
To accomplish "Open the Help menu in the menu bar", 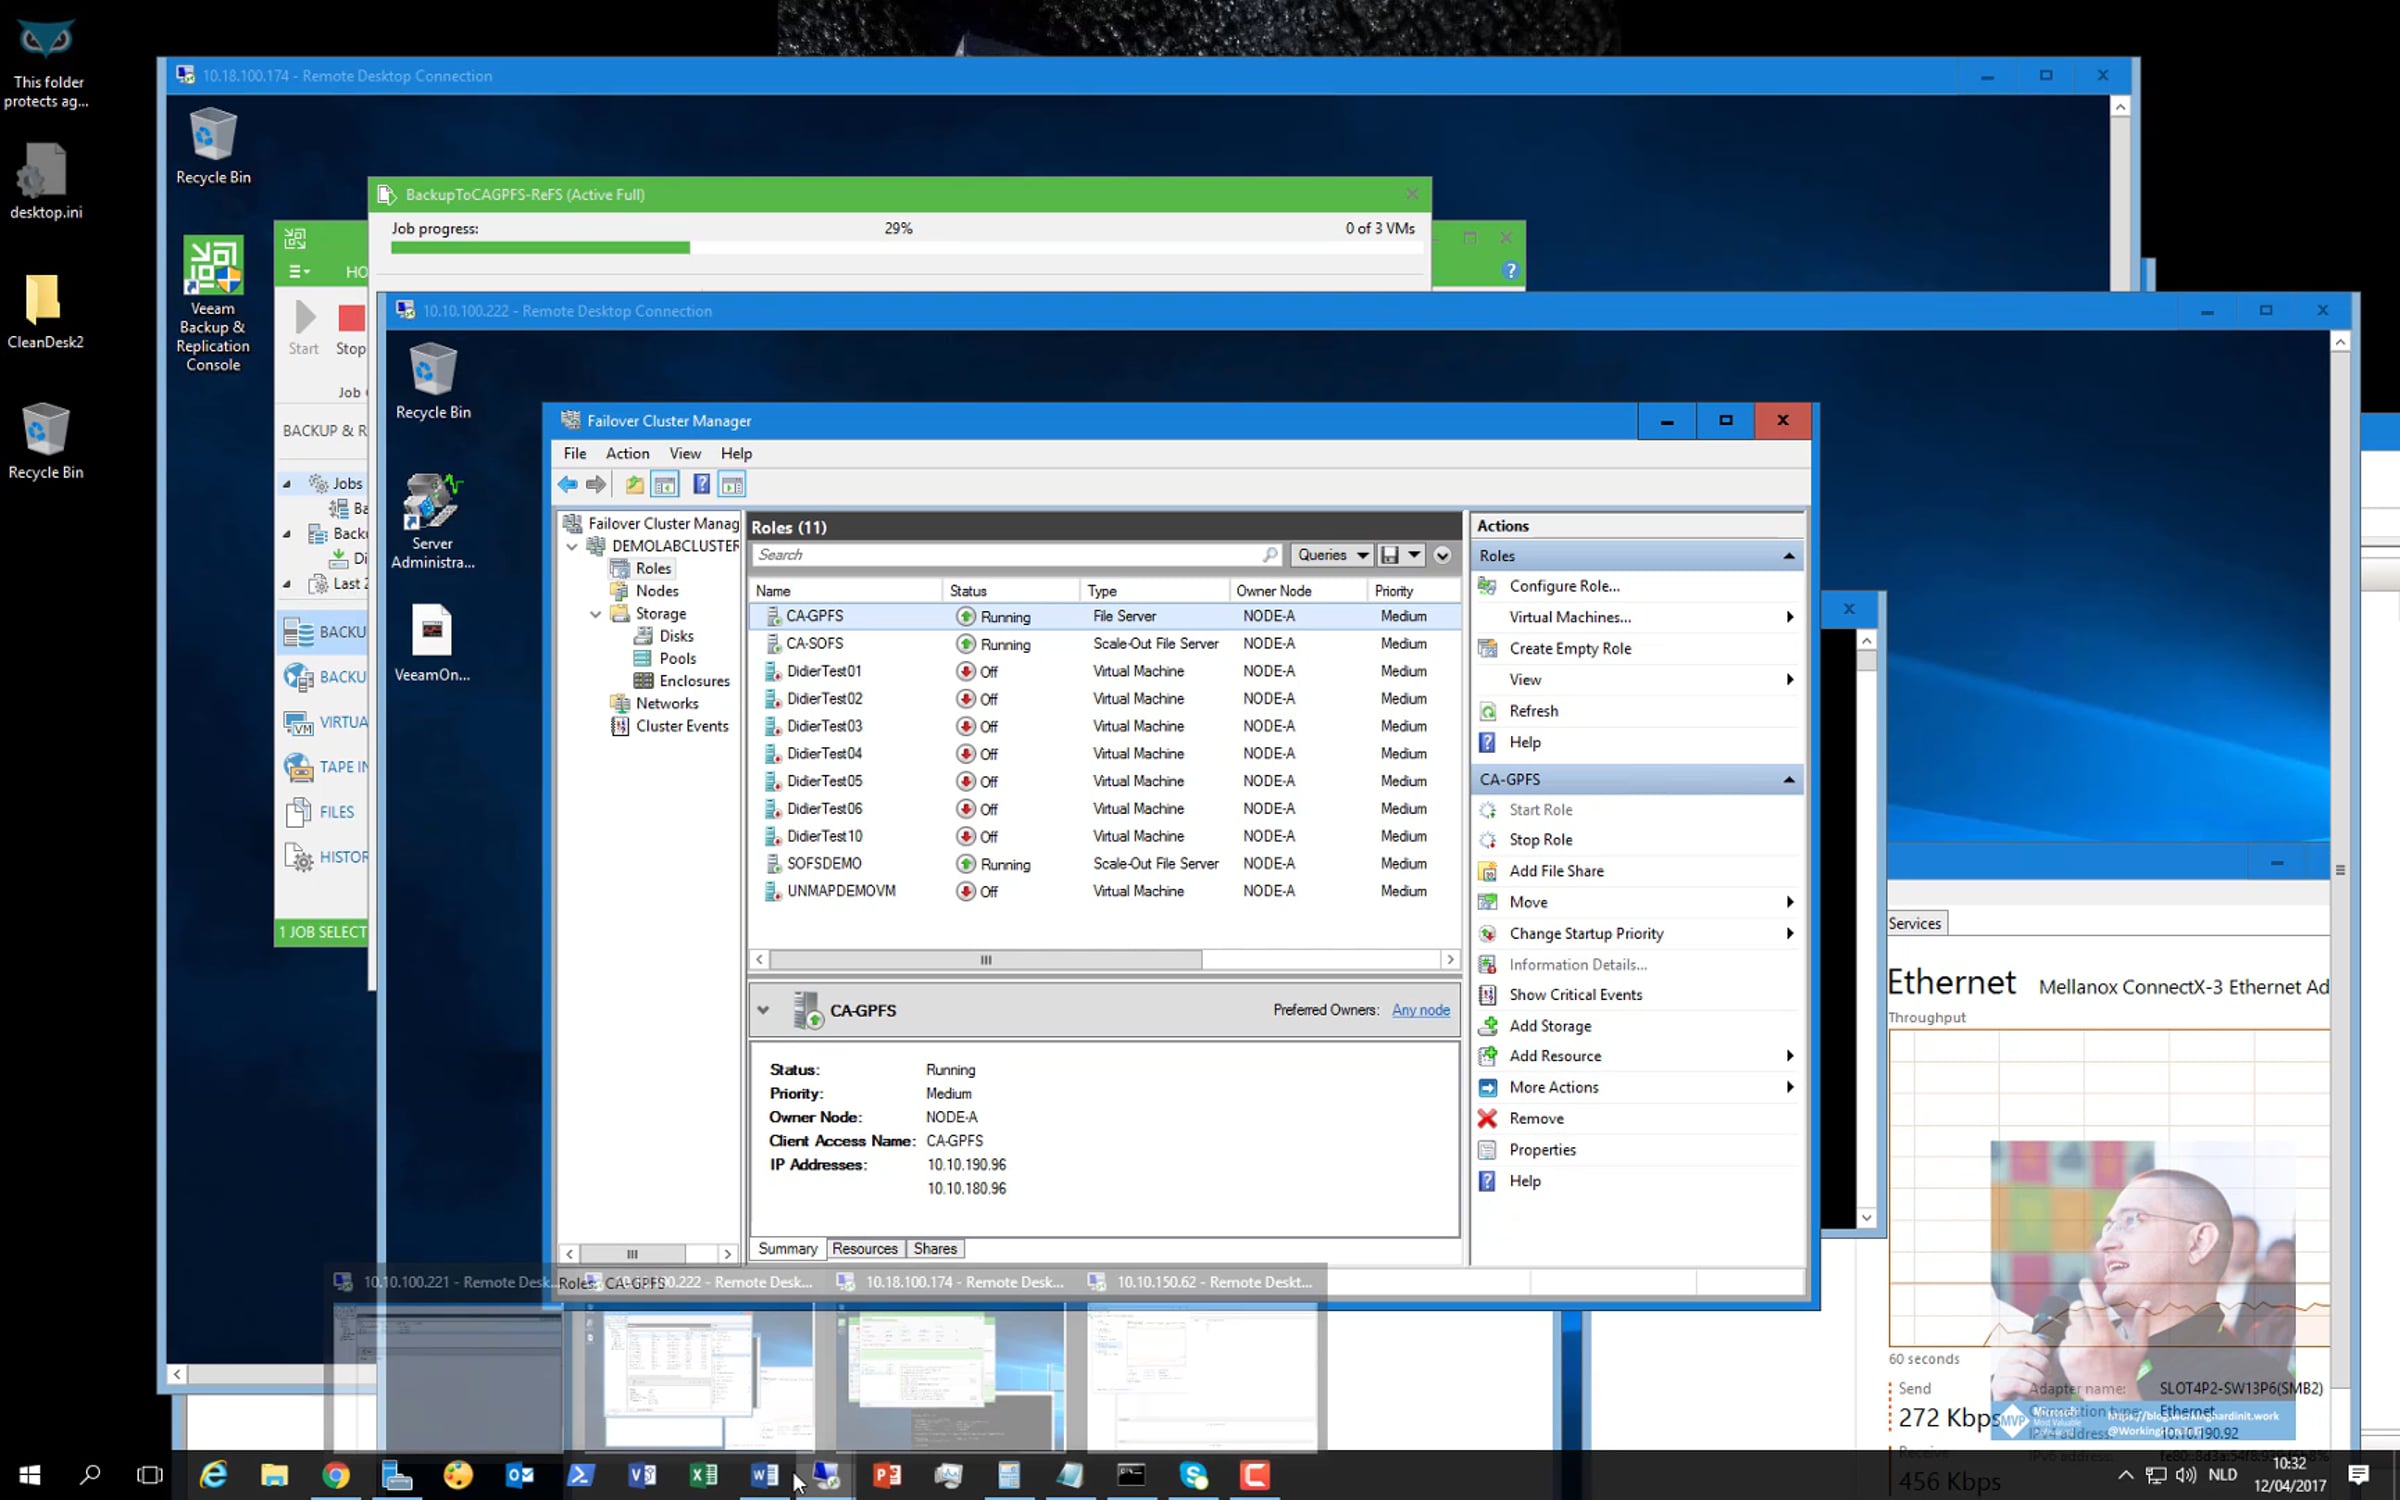I will coord(736,453).
